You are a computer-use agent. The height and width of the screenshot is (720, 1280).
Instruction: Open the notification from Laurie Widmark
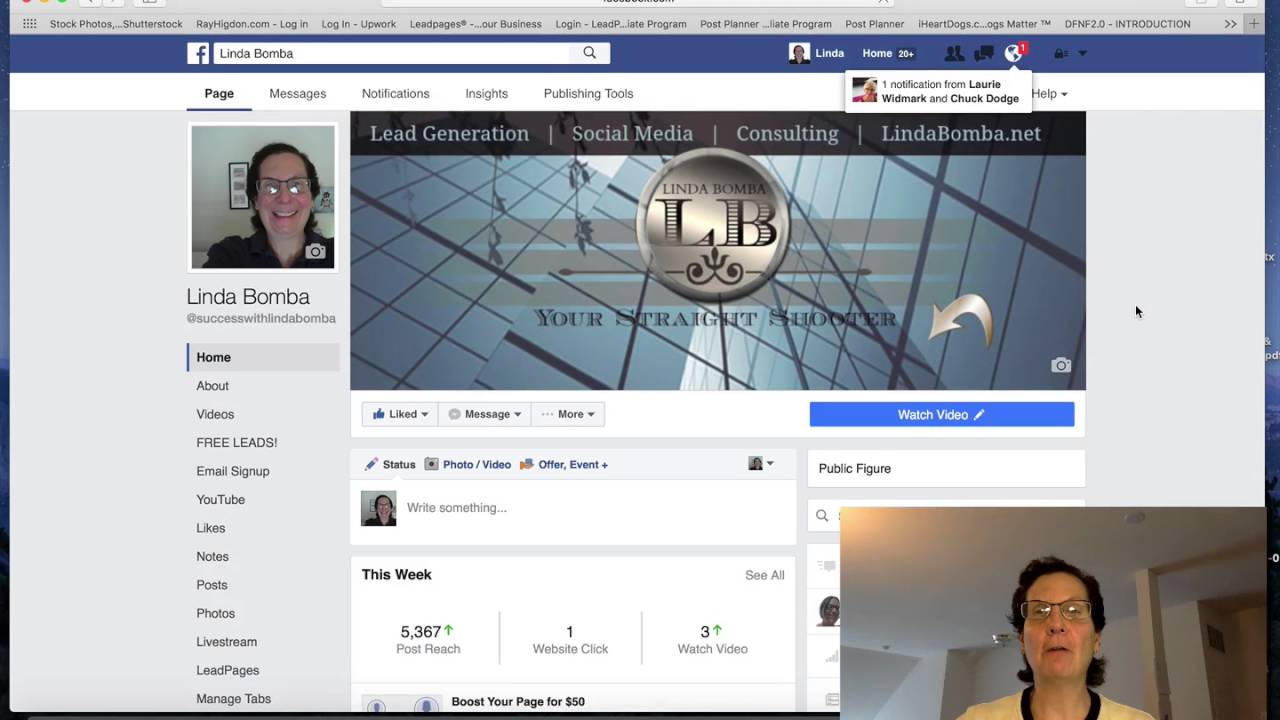point(938,92)
